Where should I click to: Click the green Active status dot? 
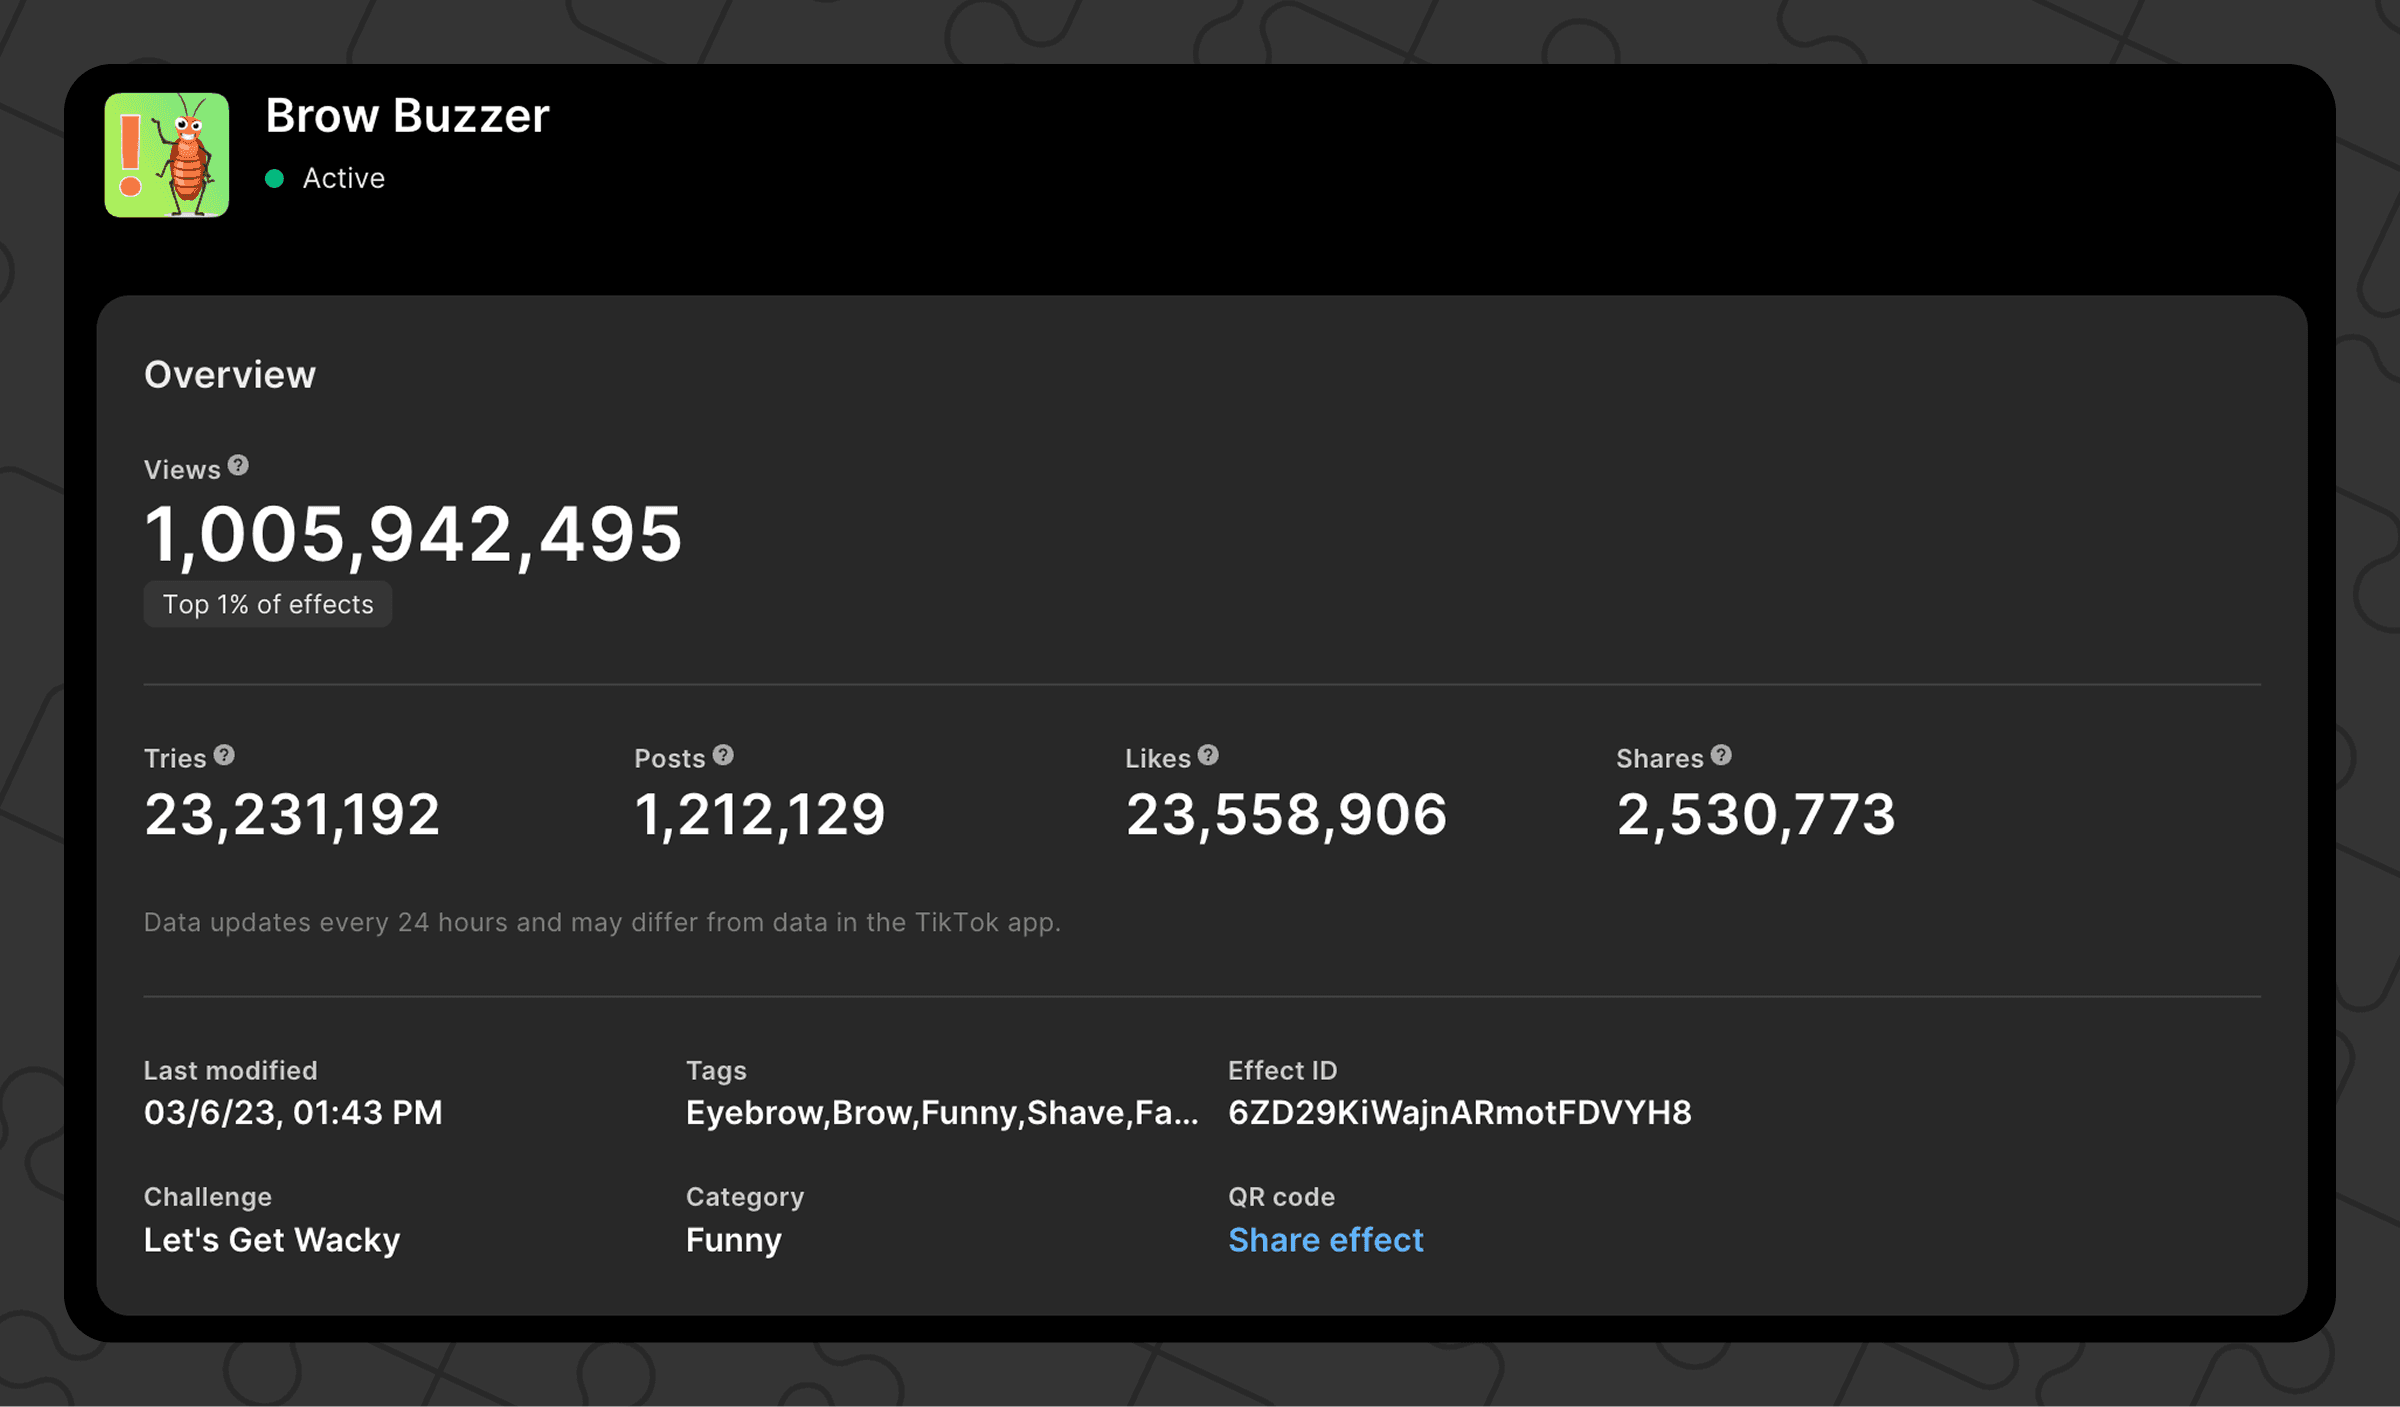[275, 179]
